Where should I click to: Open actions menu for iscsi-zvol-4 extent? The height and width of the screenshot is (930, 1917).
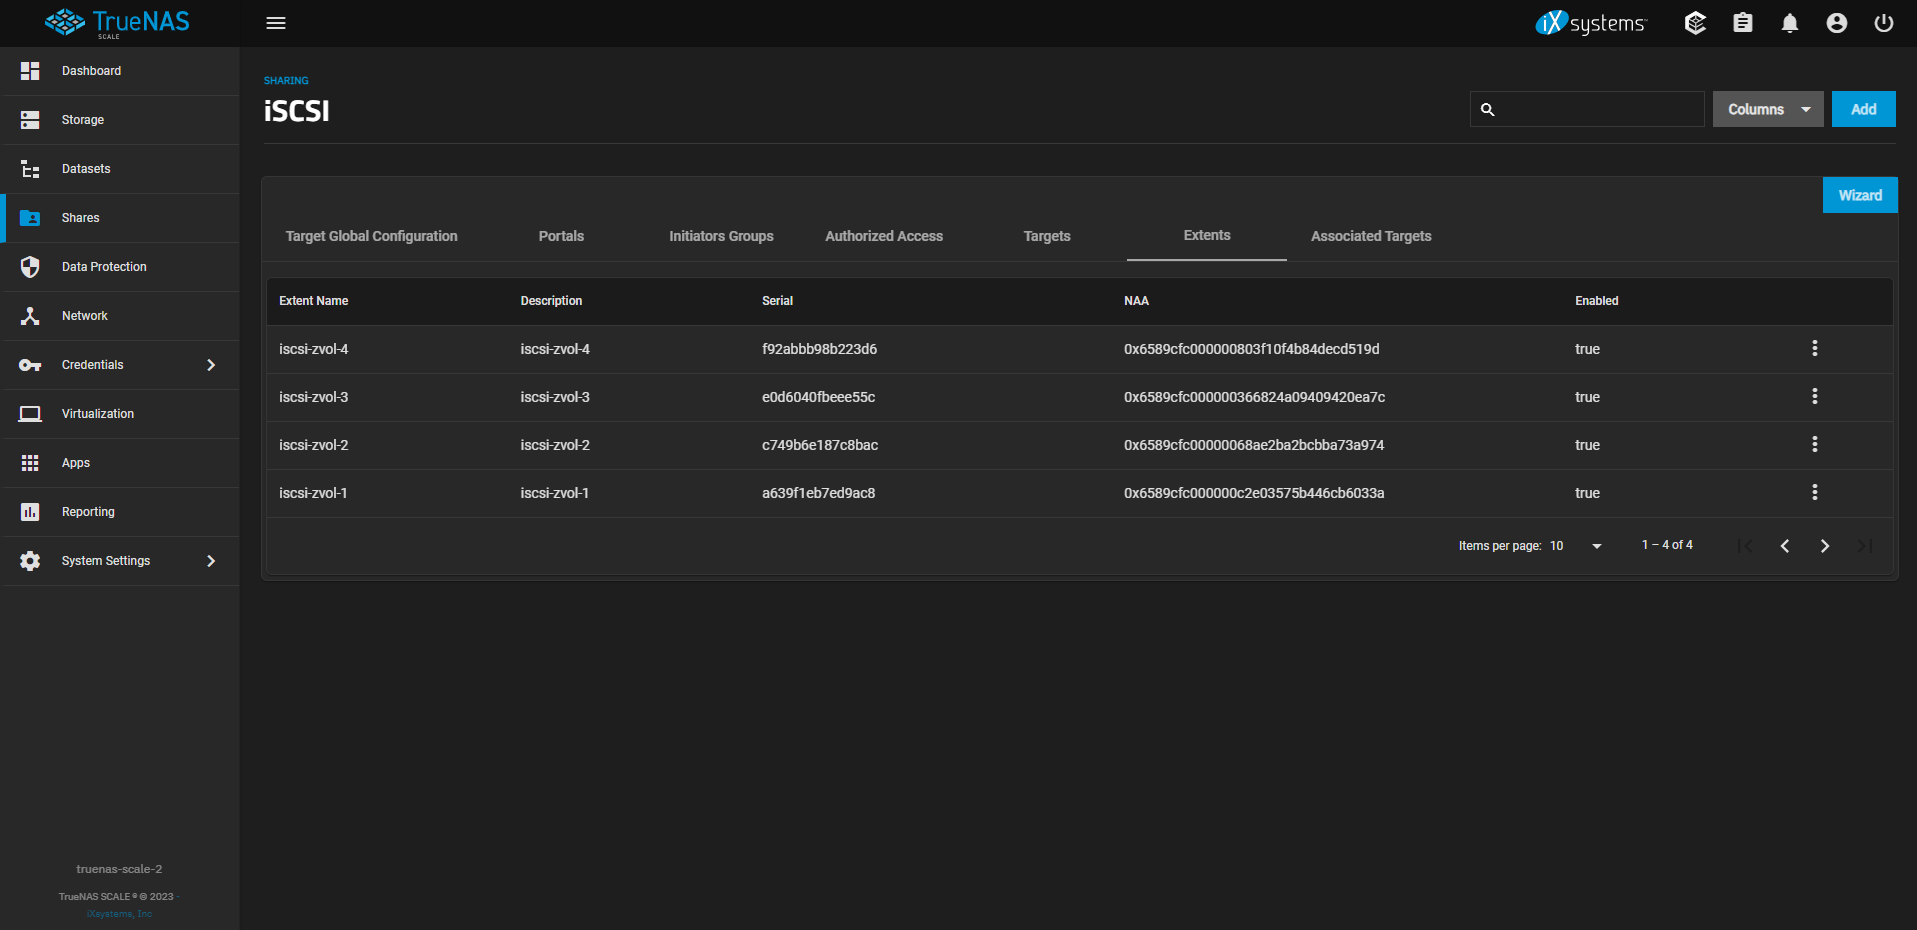coord(1814,349)
